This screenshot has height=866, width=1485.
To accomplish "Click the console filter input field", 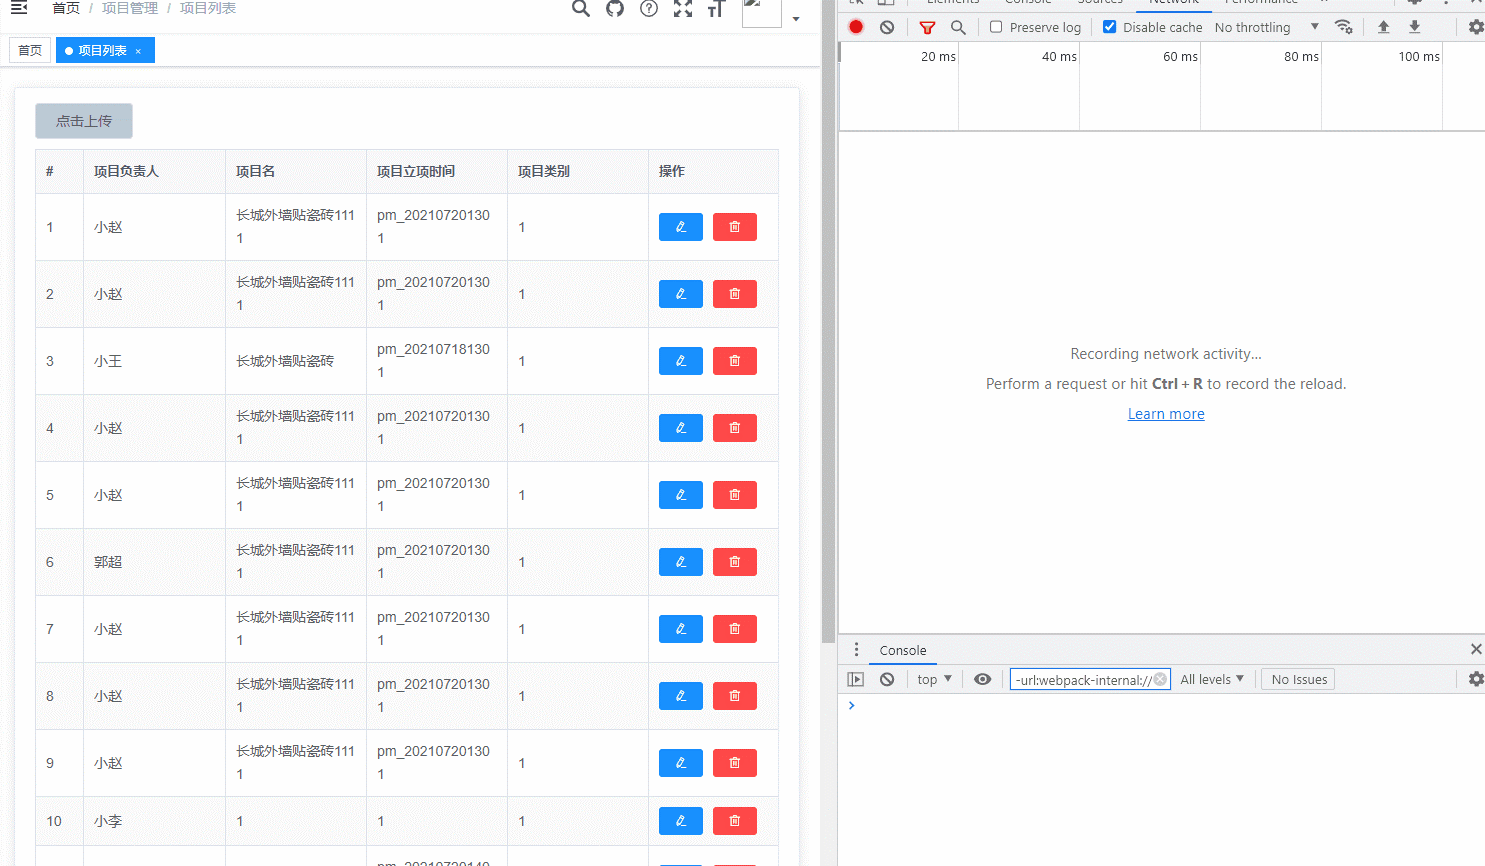I will coord(1082,680).
